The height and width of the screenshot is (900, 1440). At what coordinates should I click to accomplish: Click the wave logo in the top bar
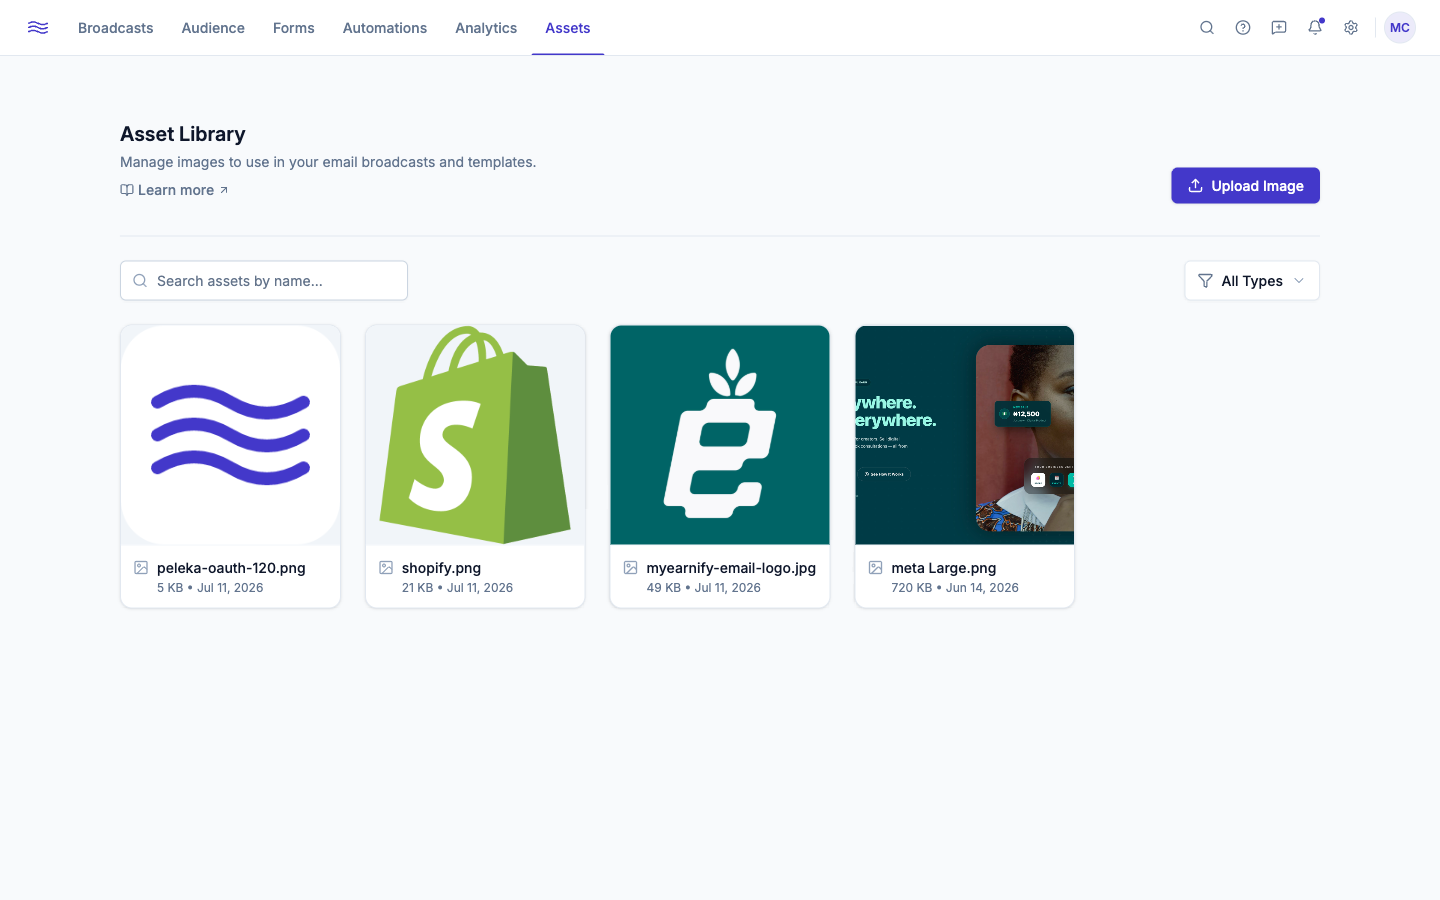[38, 28]
